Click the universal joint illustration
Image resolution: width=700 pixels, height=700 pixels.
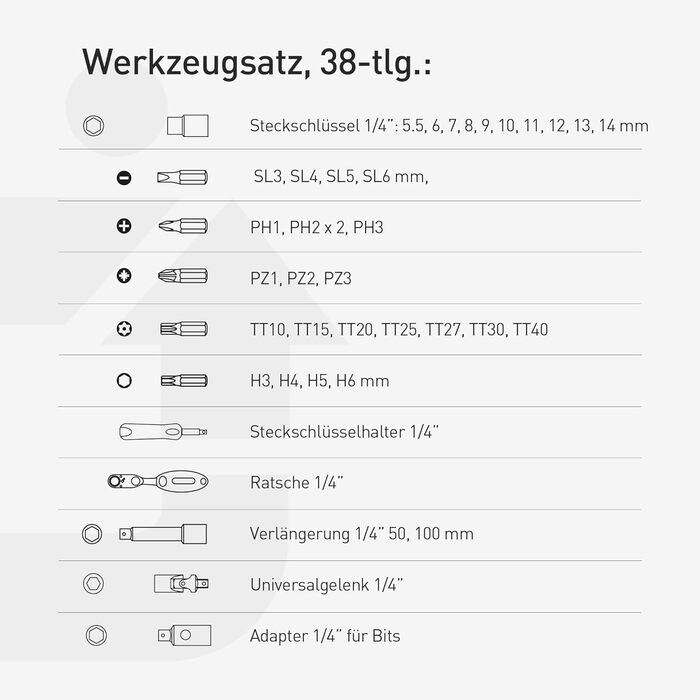[180, 584]
